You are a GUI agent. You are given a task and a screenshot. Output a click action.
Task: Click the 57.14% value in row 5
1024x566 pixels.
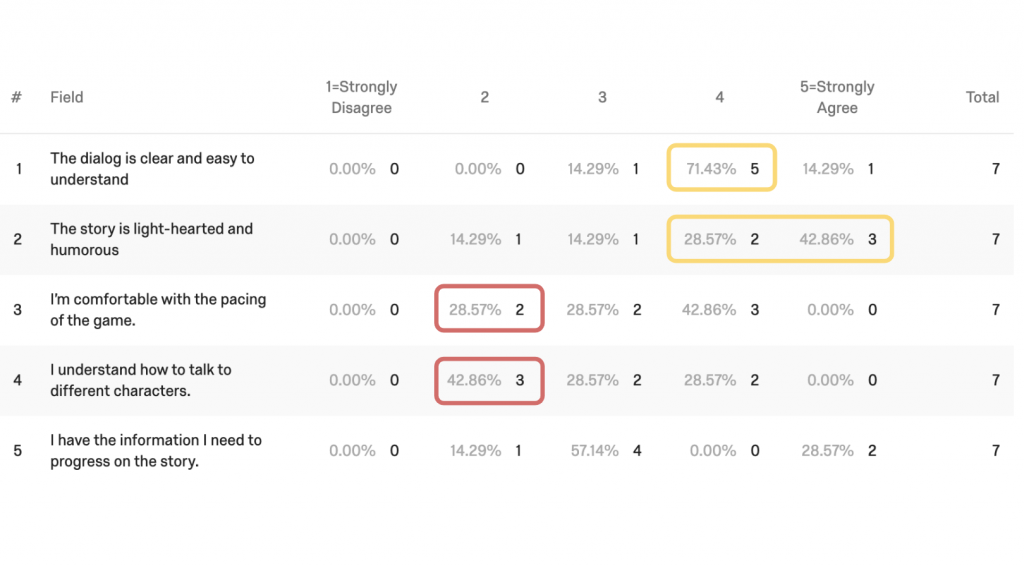point(594,451)
